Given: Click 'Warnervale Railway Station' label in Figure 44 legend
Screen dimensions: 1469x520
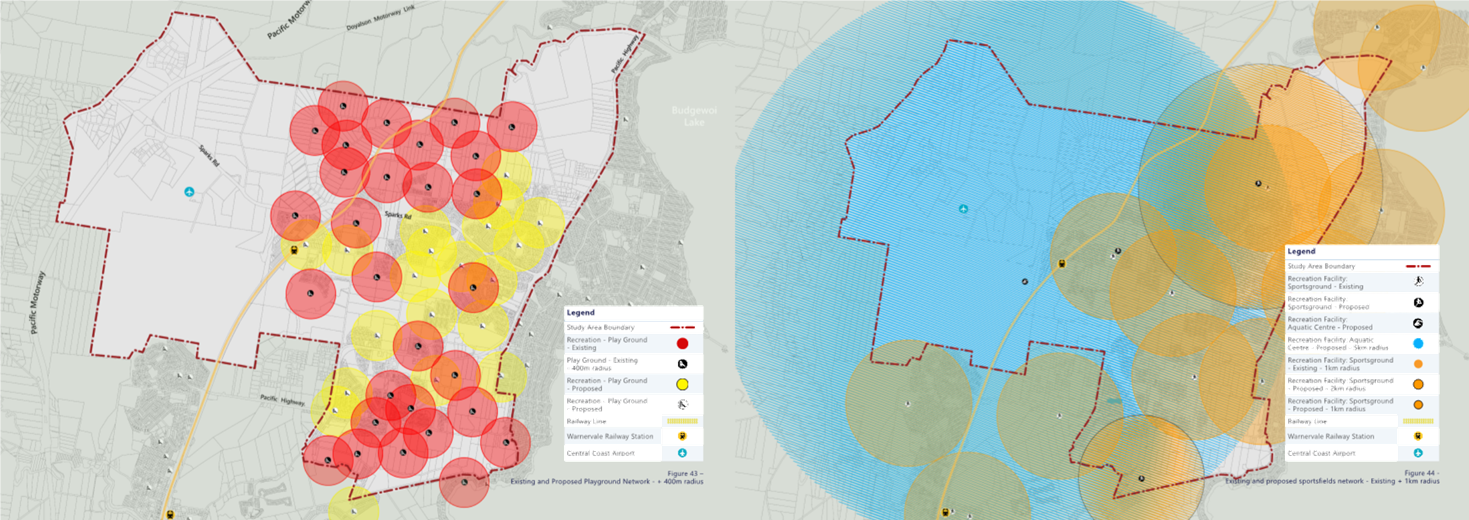Looking at the screenshot, I should (x=1331, y=436).
